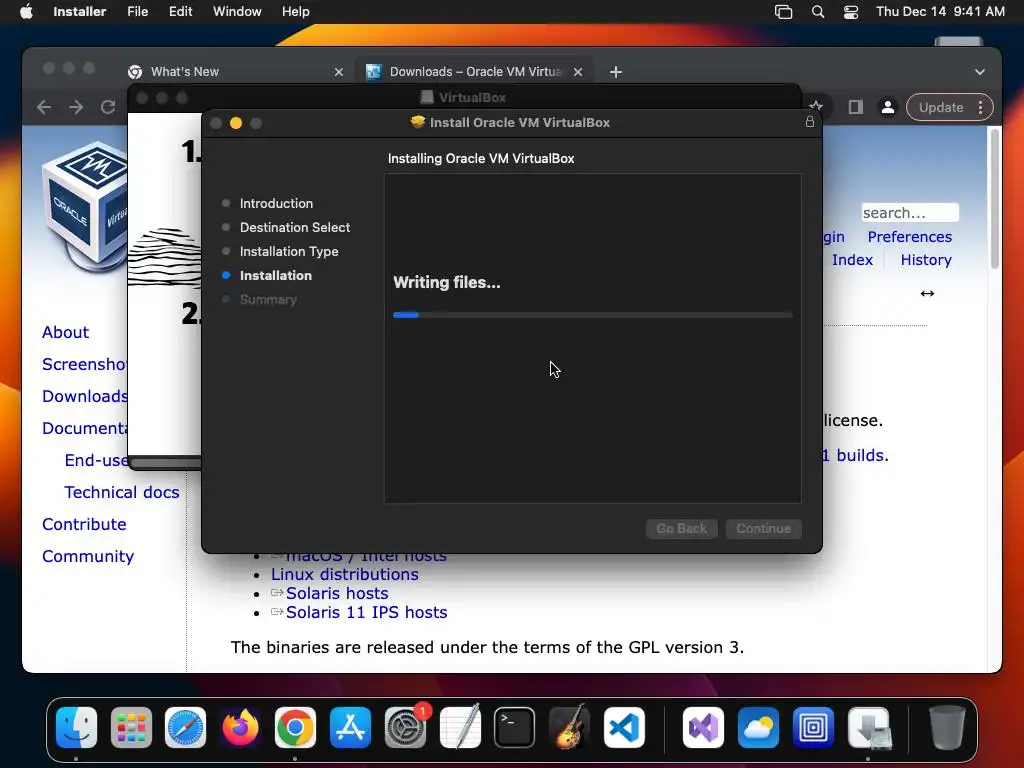The width and height of the screenshot is (1024, 768).
Task: Click the disabled Go Back button
Action: pyautogui.click(x=682, y=528)
